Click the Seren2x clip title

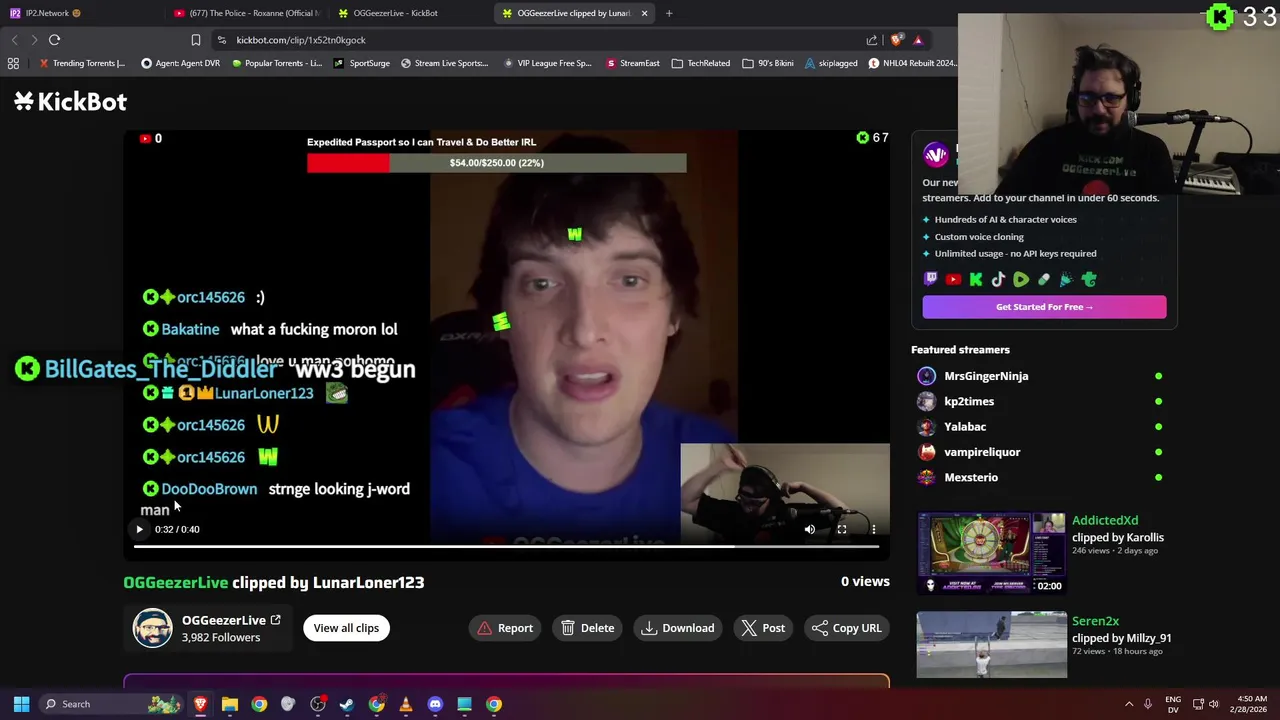(x=1095, y=621)
